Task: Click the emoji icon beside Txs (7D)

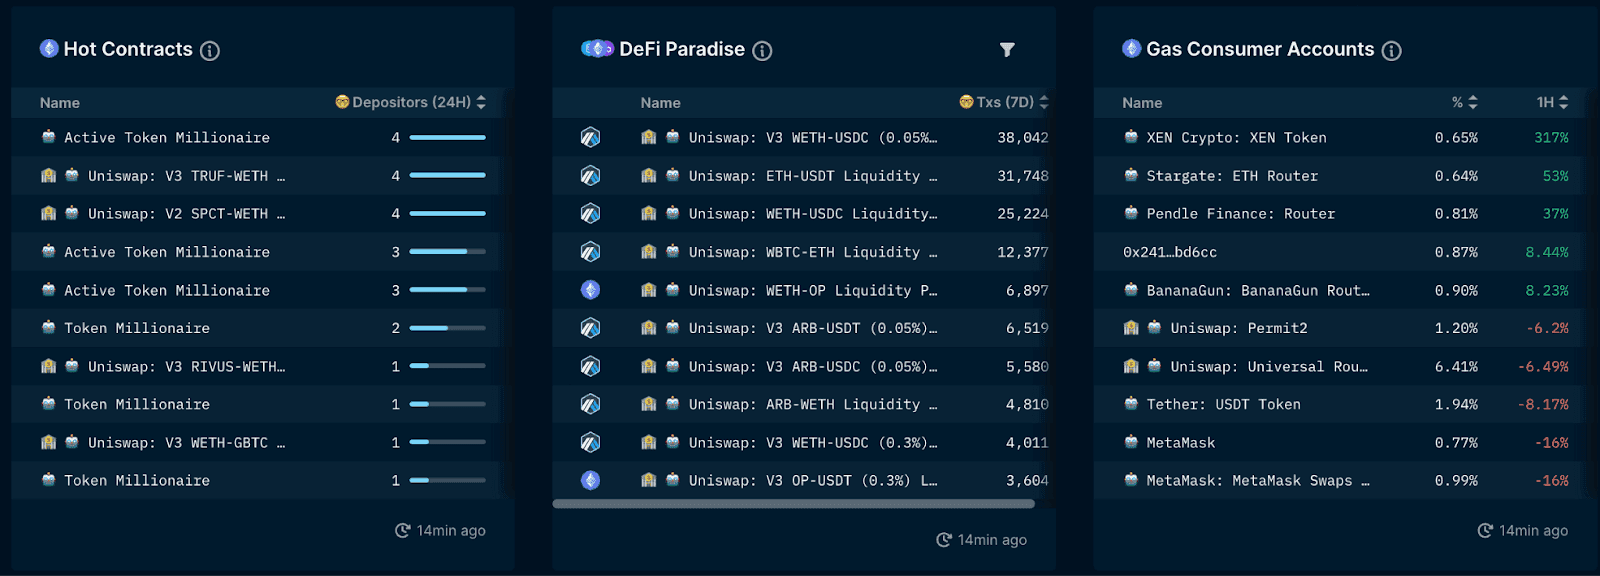Action: (966, 102)
